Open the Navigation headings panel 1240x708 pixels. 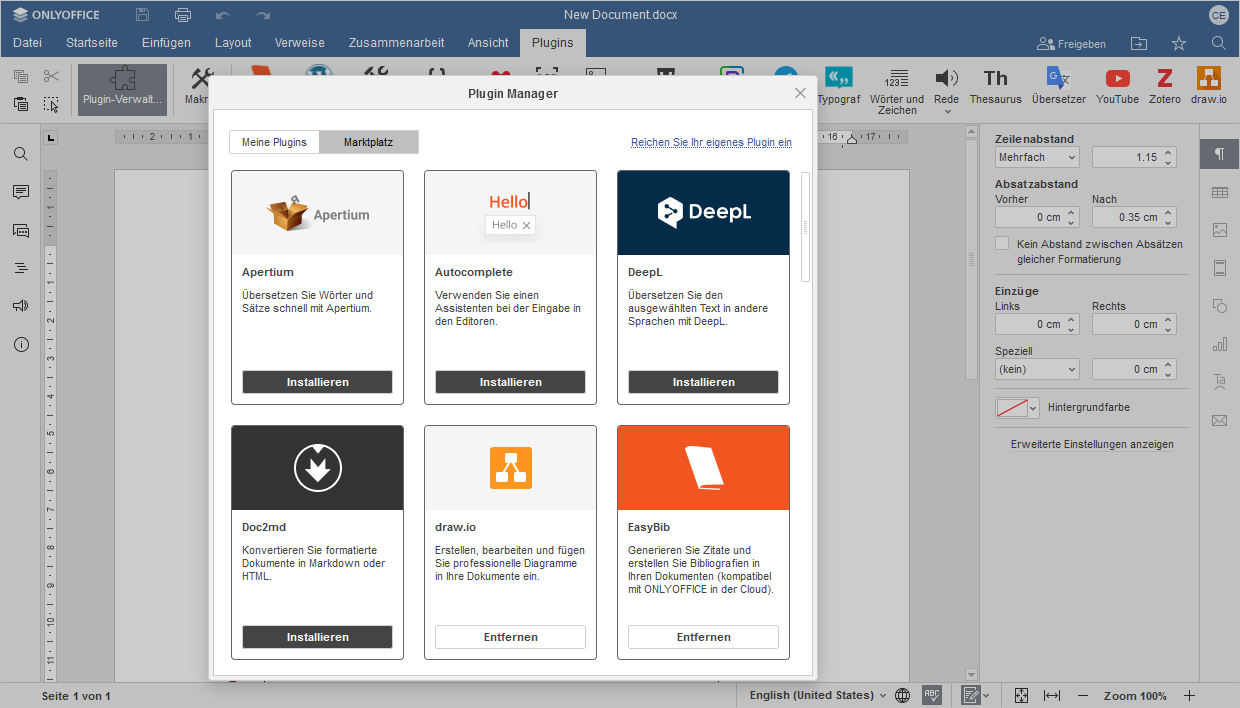pyautogui.click(x=21, y=268)
